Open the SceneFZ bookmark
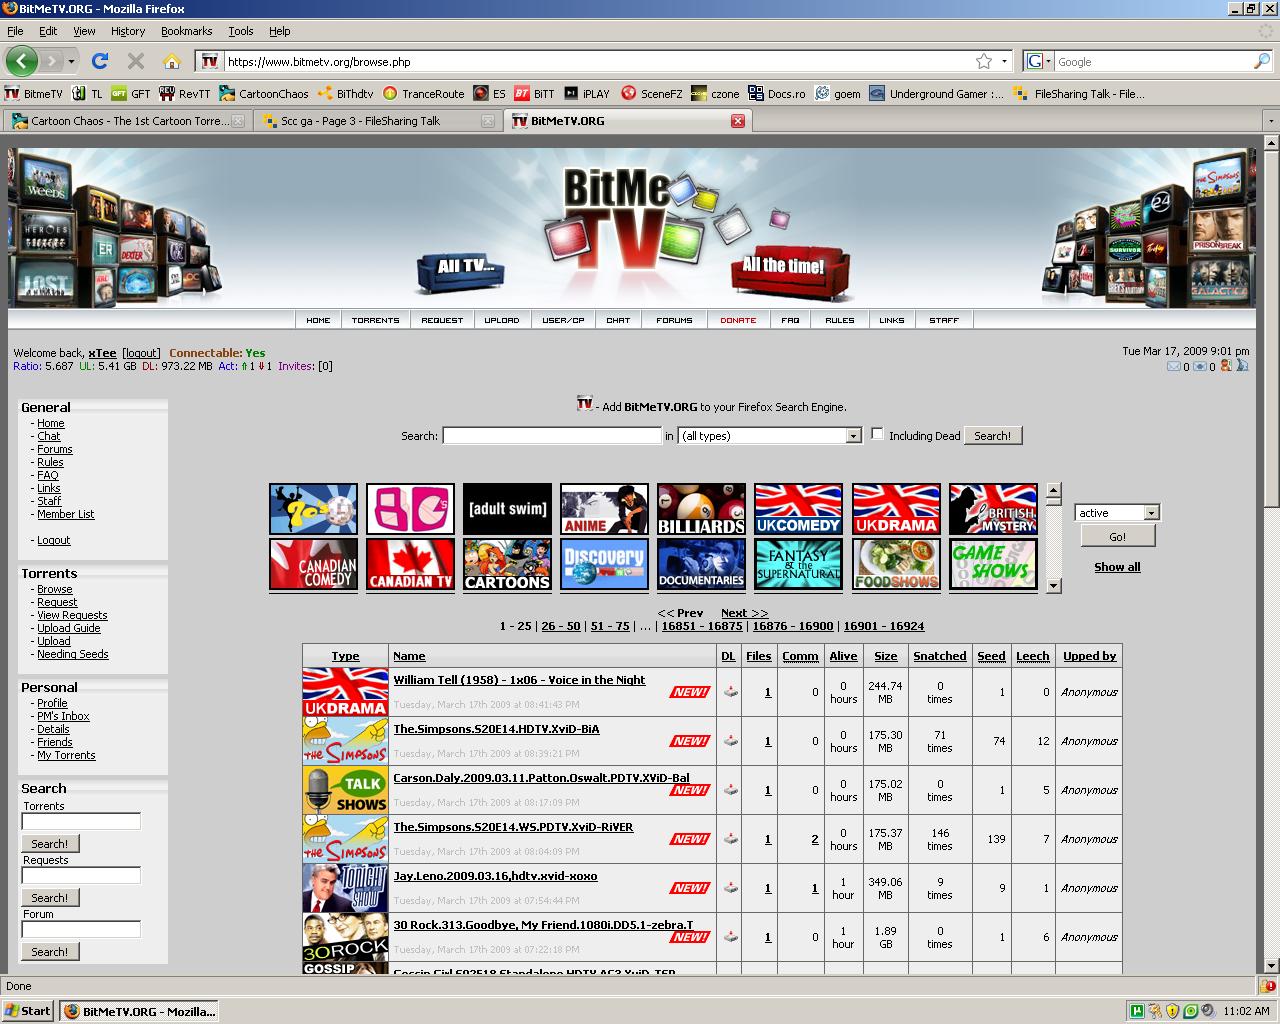 [x=651, y=94]
